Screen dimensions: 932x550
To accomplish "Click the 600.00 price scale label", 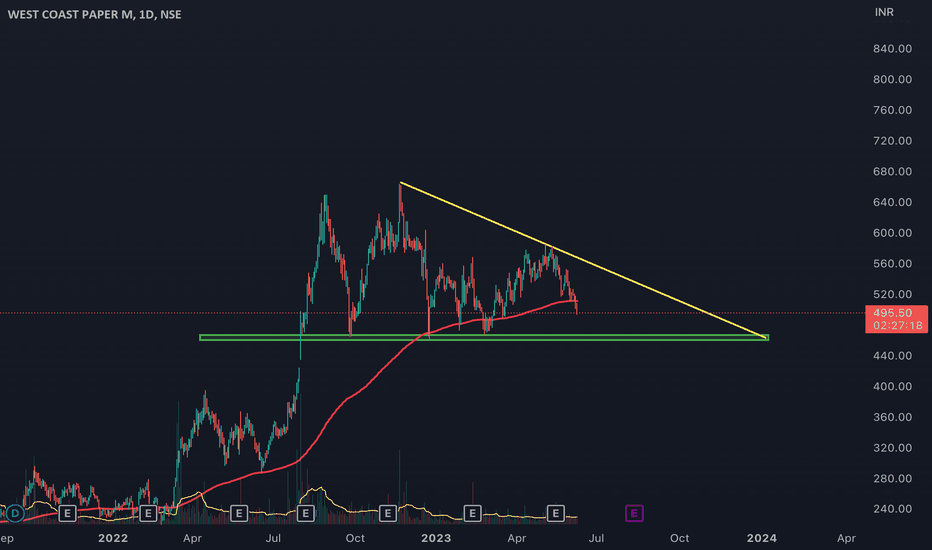I will [892, 233].
